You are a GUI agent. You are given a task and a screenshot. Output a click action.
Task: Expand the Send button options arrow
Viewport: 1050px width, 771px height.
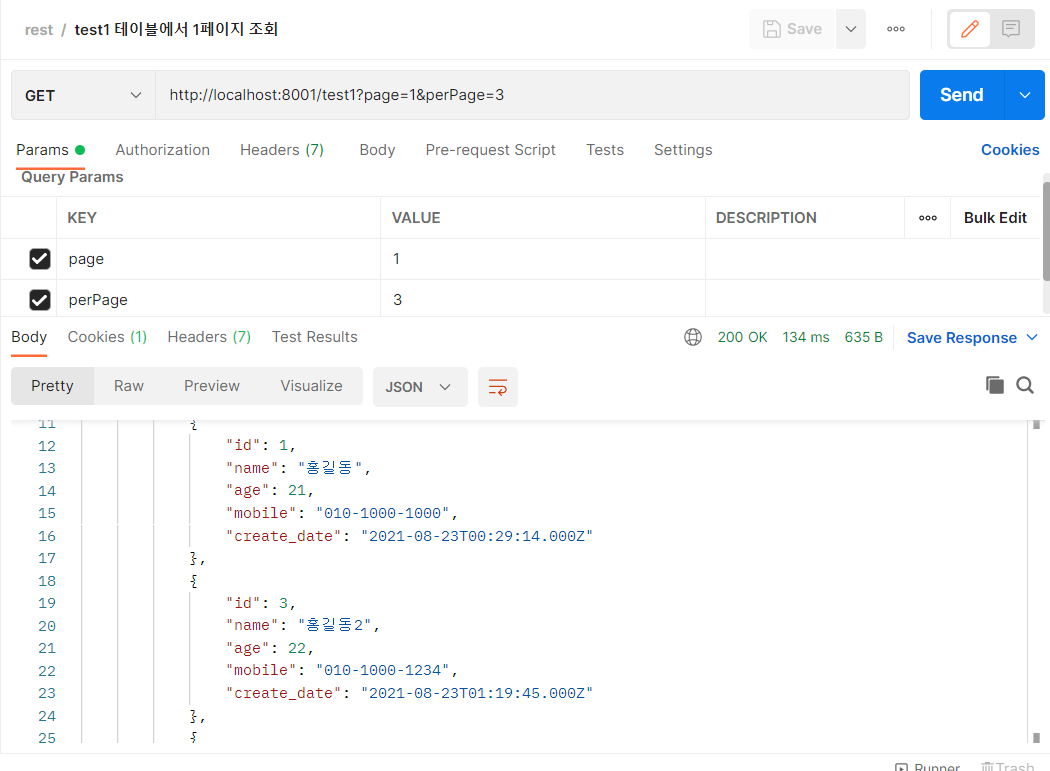click(1025, 95)
